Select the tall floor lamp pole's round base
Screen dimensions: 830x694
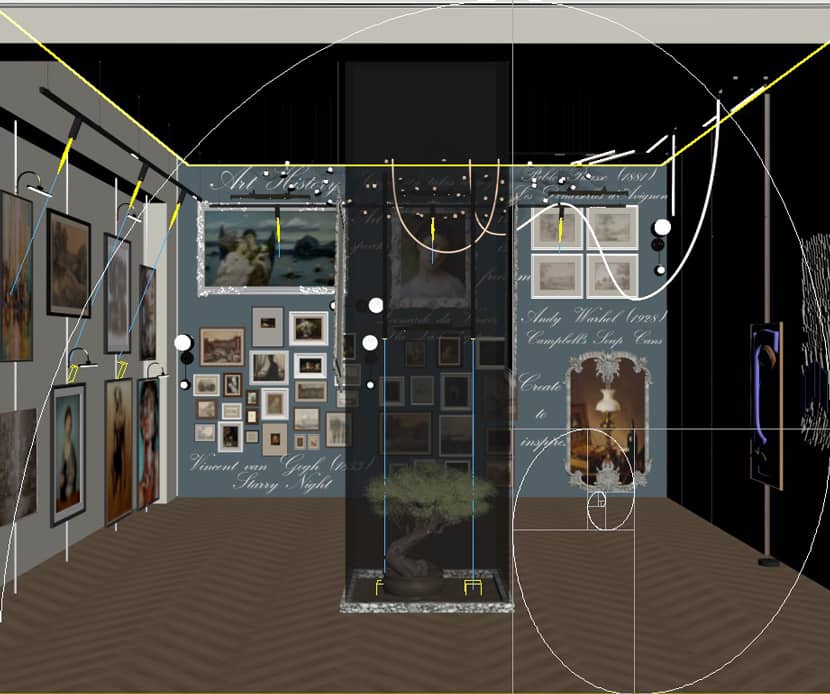pyautogui.click(x=769, y=561)
